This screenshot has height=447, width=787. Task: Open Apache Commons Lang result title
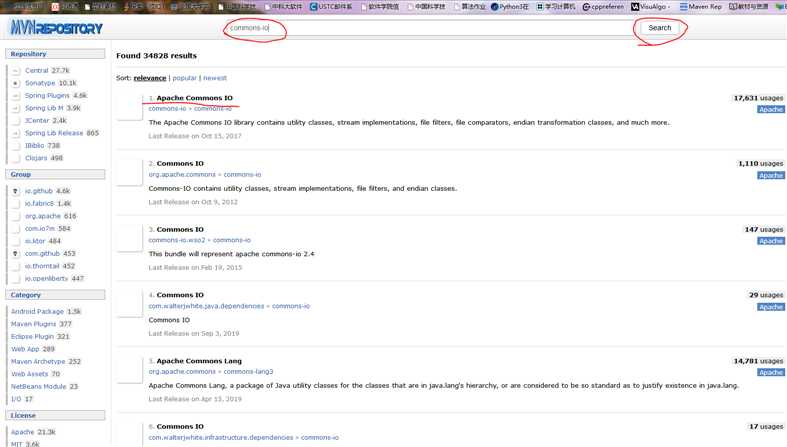tap(199, 361)
